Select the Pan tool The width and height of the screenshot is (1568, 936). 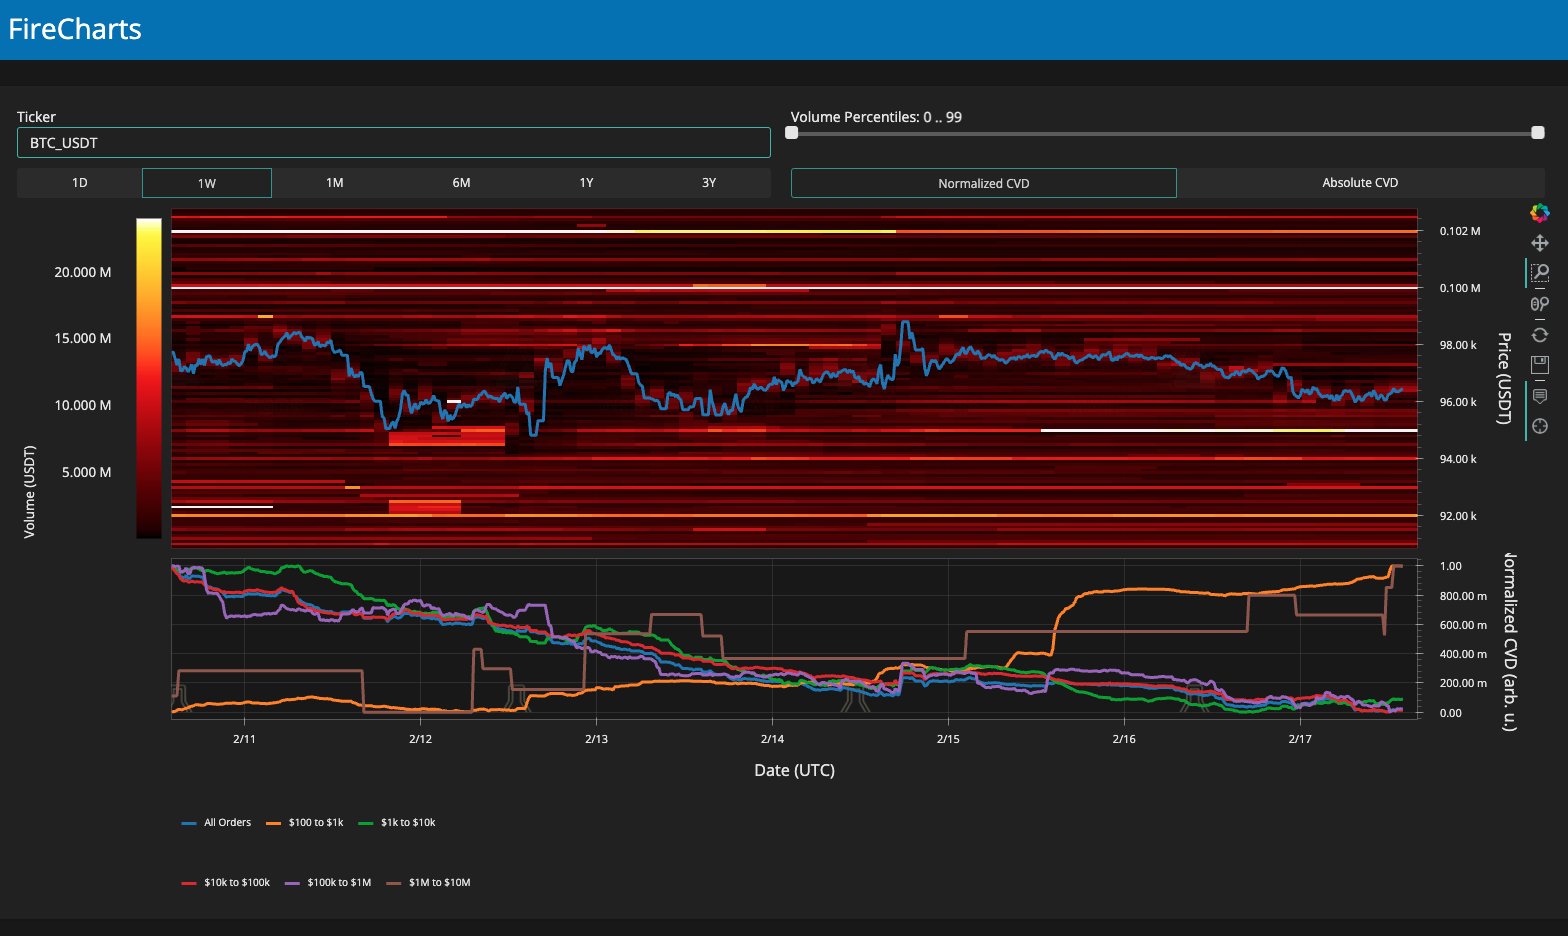point(1539,243)
